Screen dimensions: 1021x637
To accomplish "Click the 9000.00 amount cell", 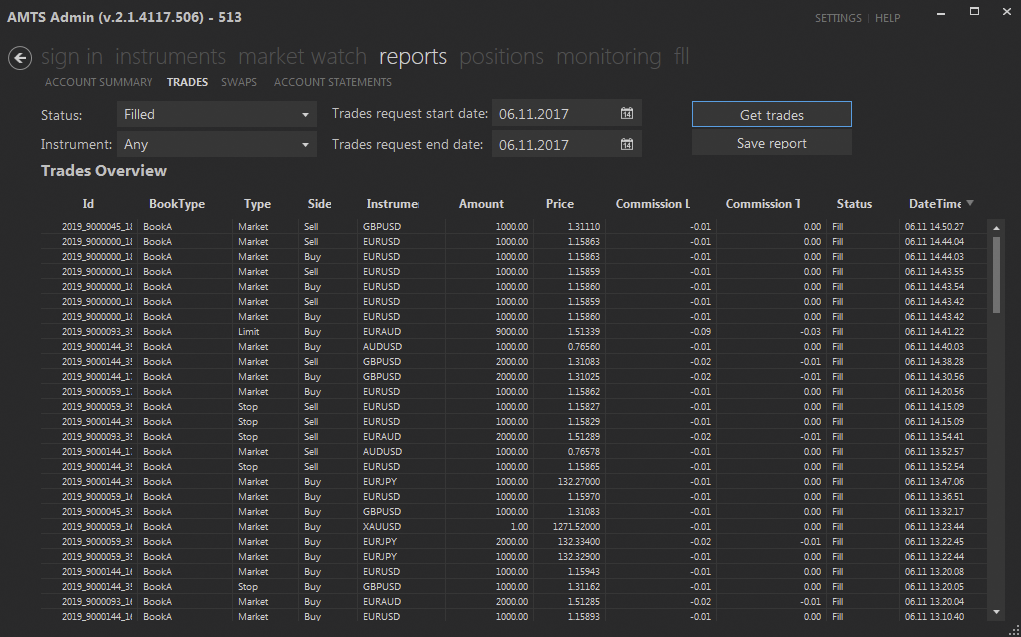I will pos(512,332).
